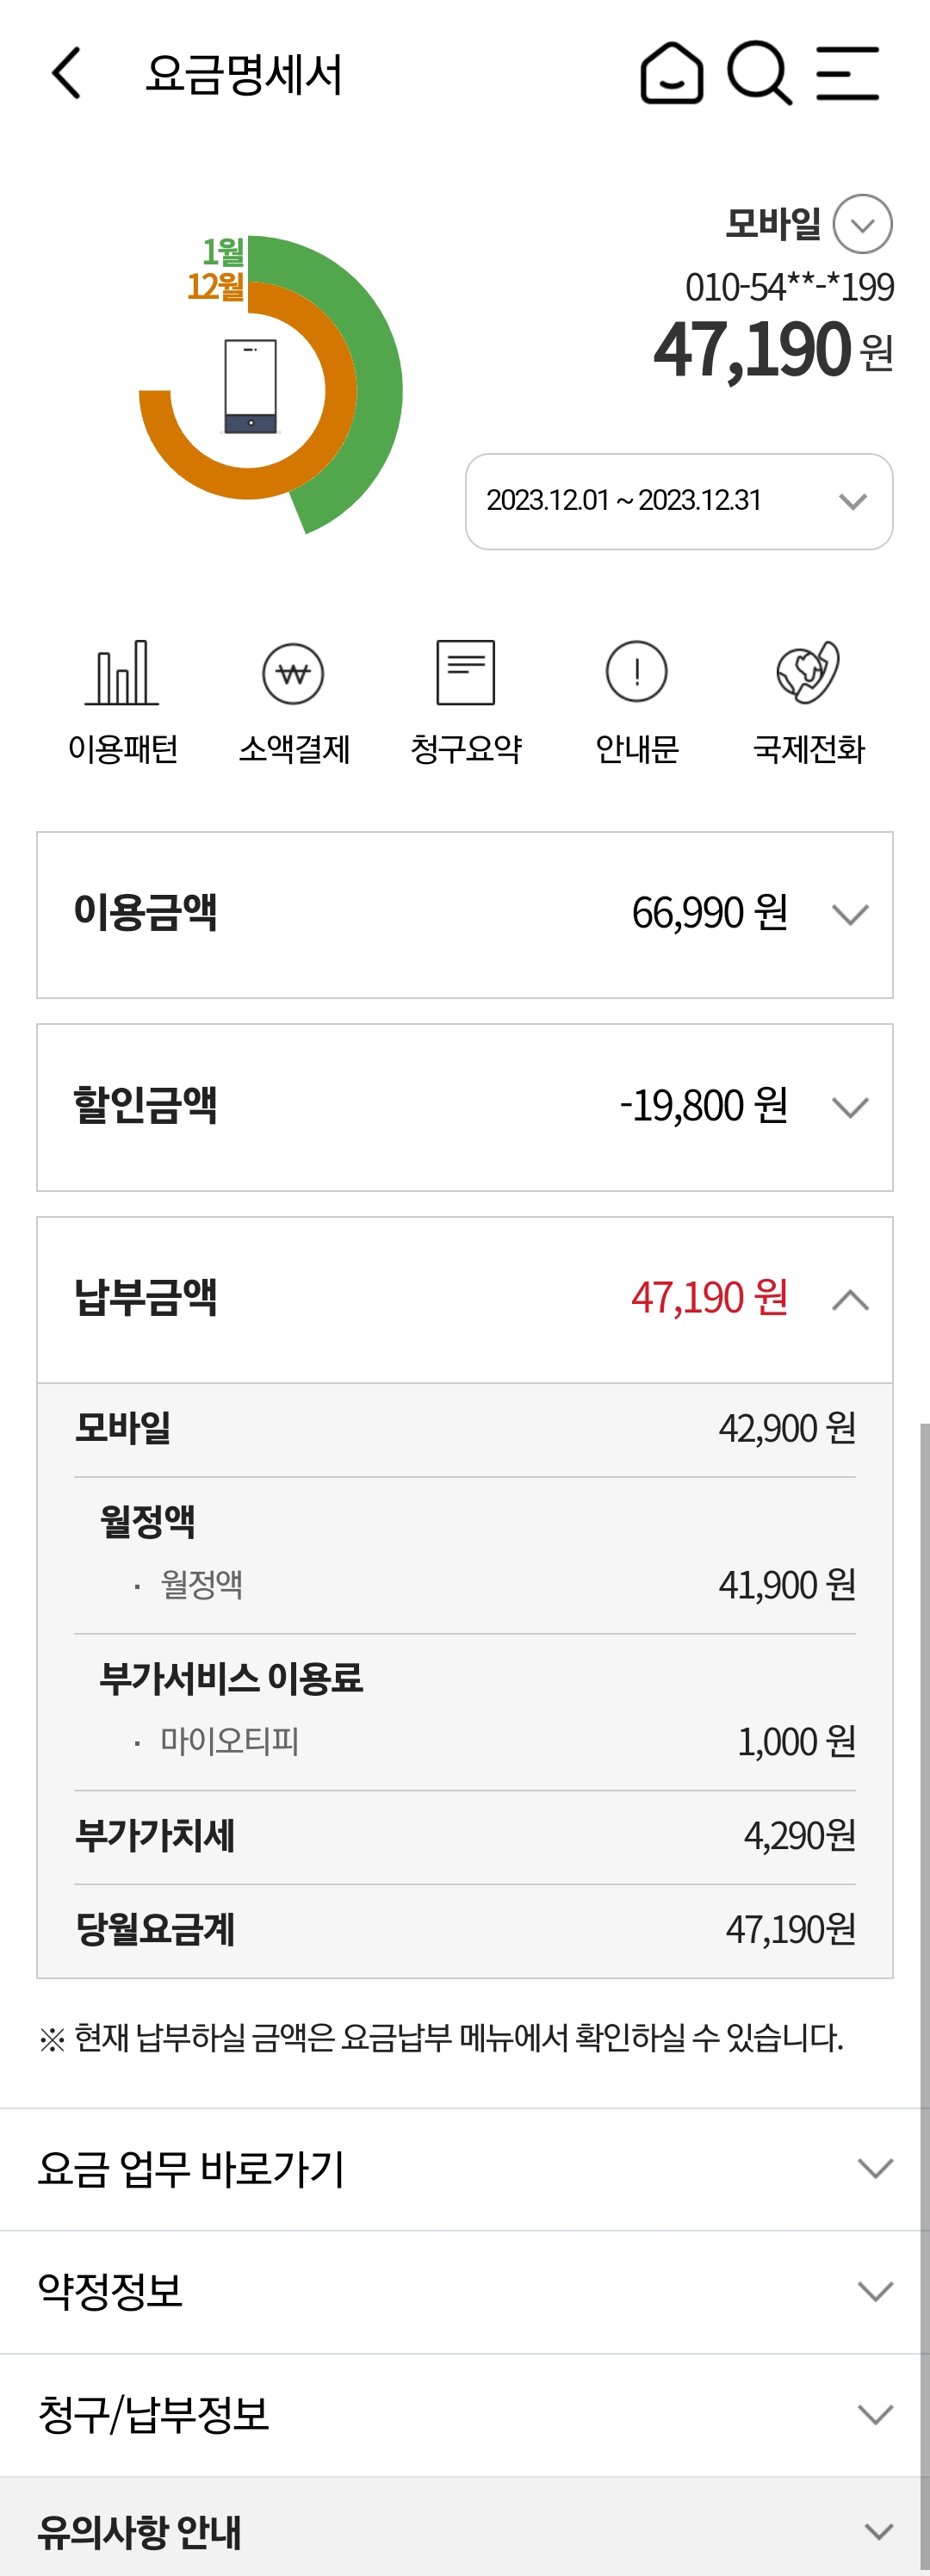Open the home icon in header
The height and width of the screenshot is (2576, 930).
pyautogui.click(x=671, y=73)
